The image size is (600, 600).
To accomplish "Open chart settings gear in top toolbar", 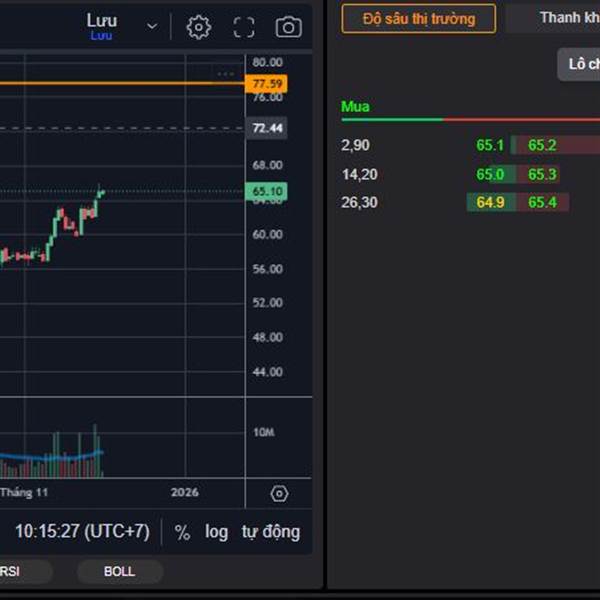I will [199, 27].
